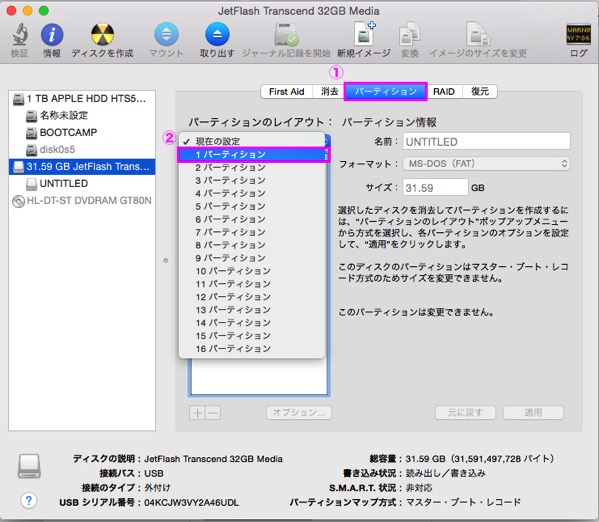Click the journaling (ジャーナル記録を開始) icon
Screen dimensions: 599x522
click(x=286, y=34)
